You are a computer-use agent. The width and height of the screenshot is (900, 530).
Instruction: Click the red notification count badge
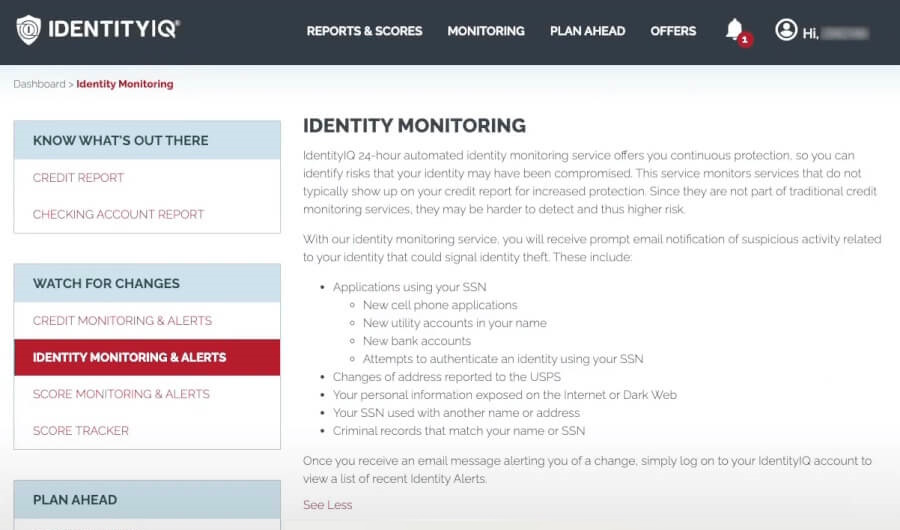tap(745, 40)
